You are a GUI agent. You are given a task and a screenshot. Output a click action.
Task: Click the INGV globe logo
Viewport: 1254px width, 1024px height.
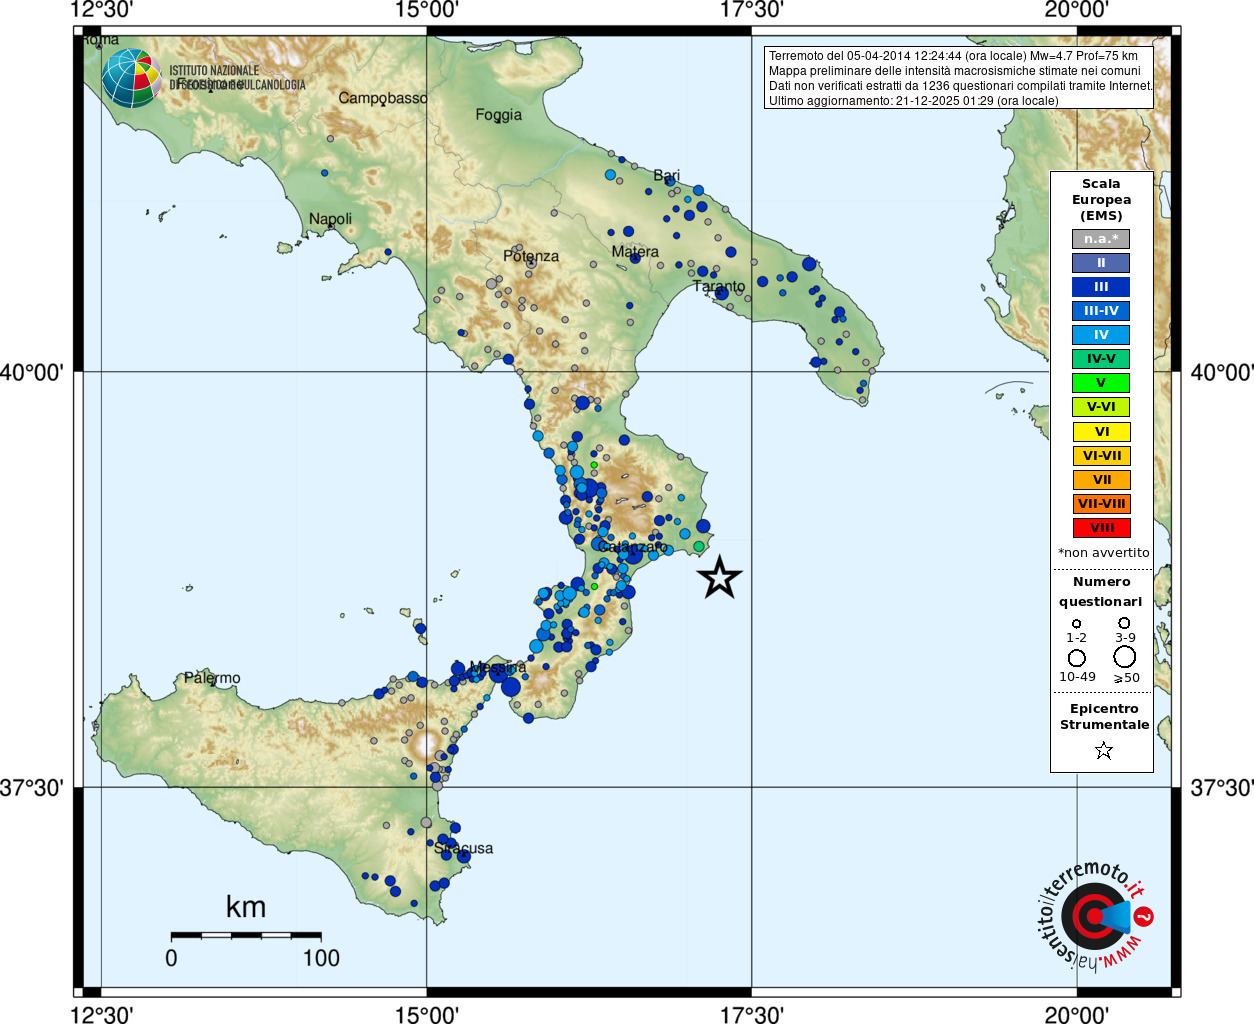132,78
